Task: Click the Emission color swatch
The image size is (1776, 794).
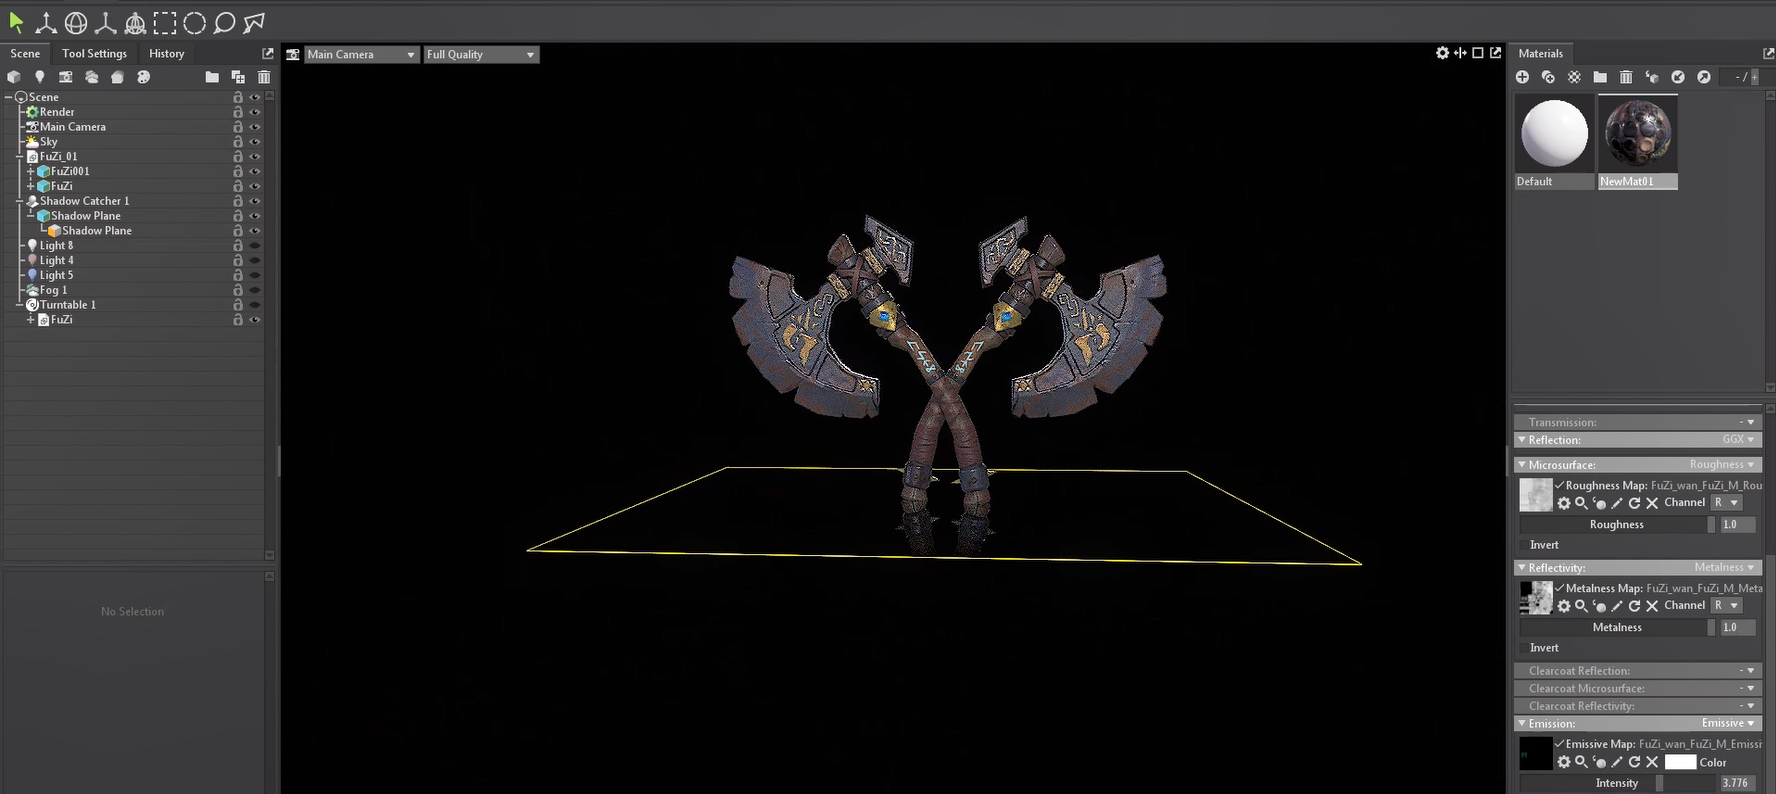Action: pyautogui.click(x=1680, y=762)
